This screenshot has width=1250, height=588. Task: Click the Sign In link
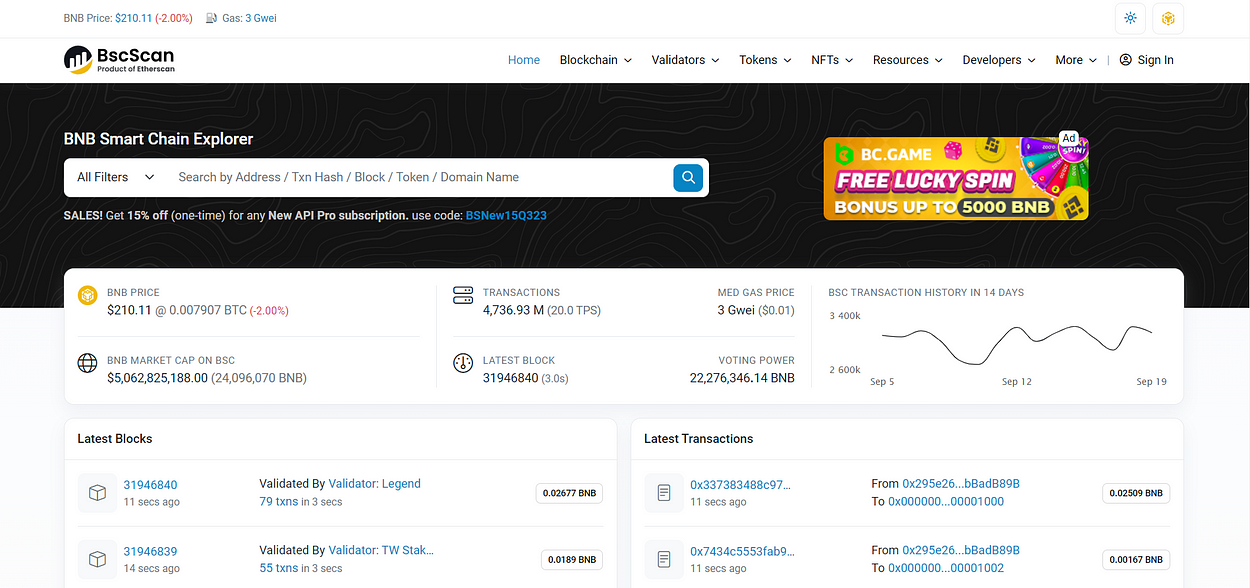(1155, 60)
